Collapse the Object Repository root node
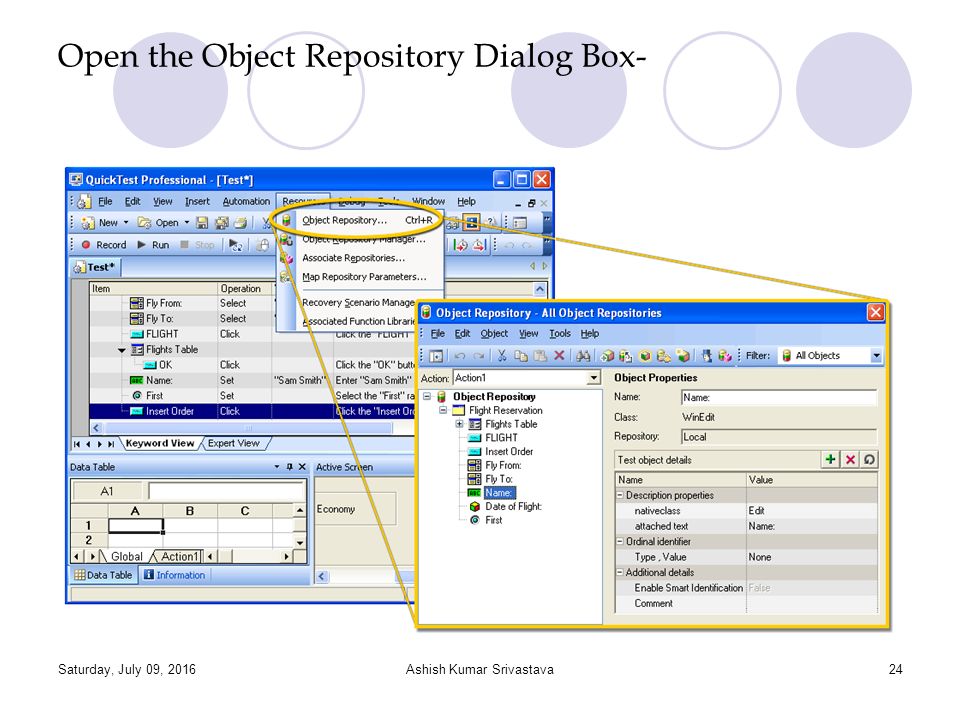 tap(427, 397)
